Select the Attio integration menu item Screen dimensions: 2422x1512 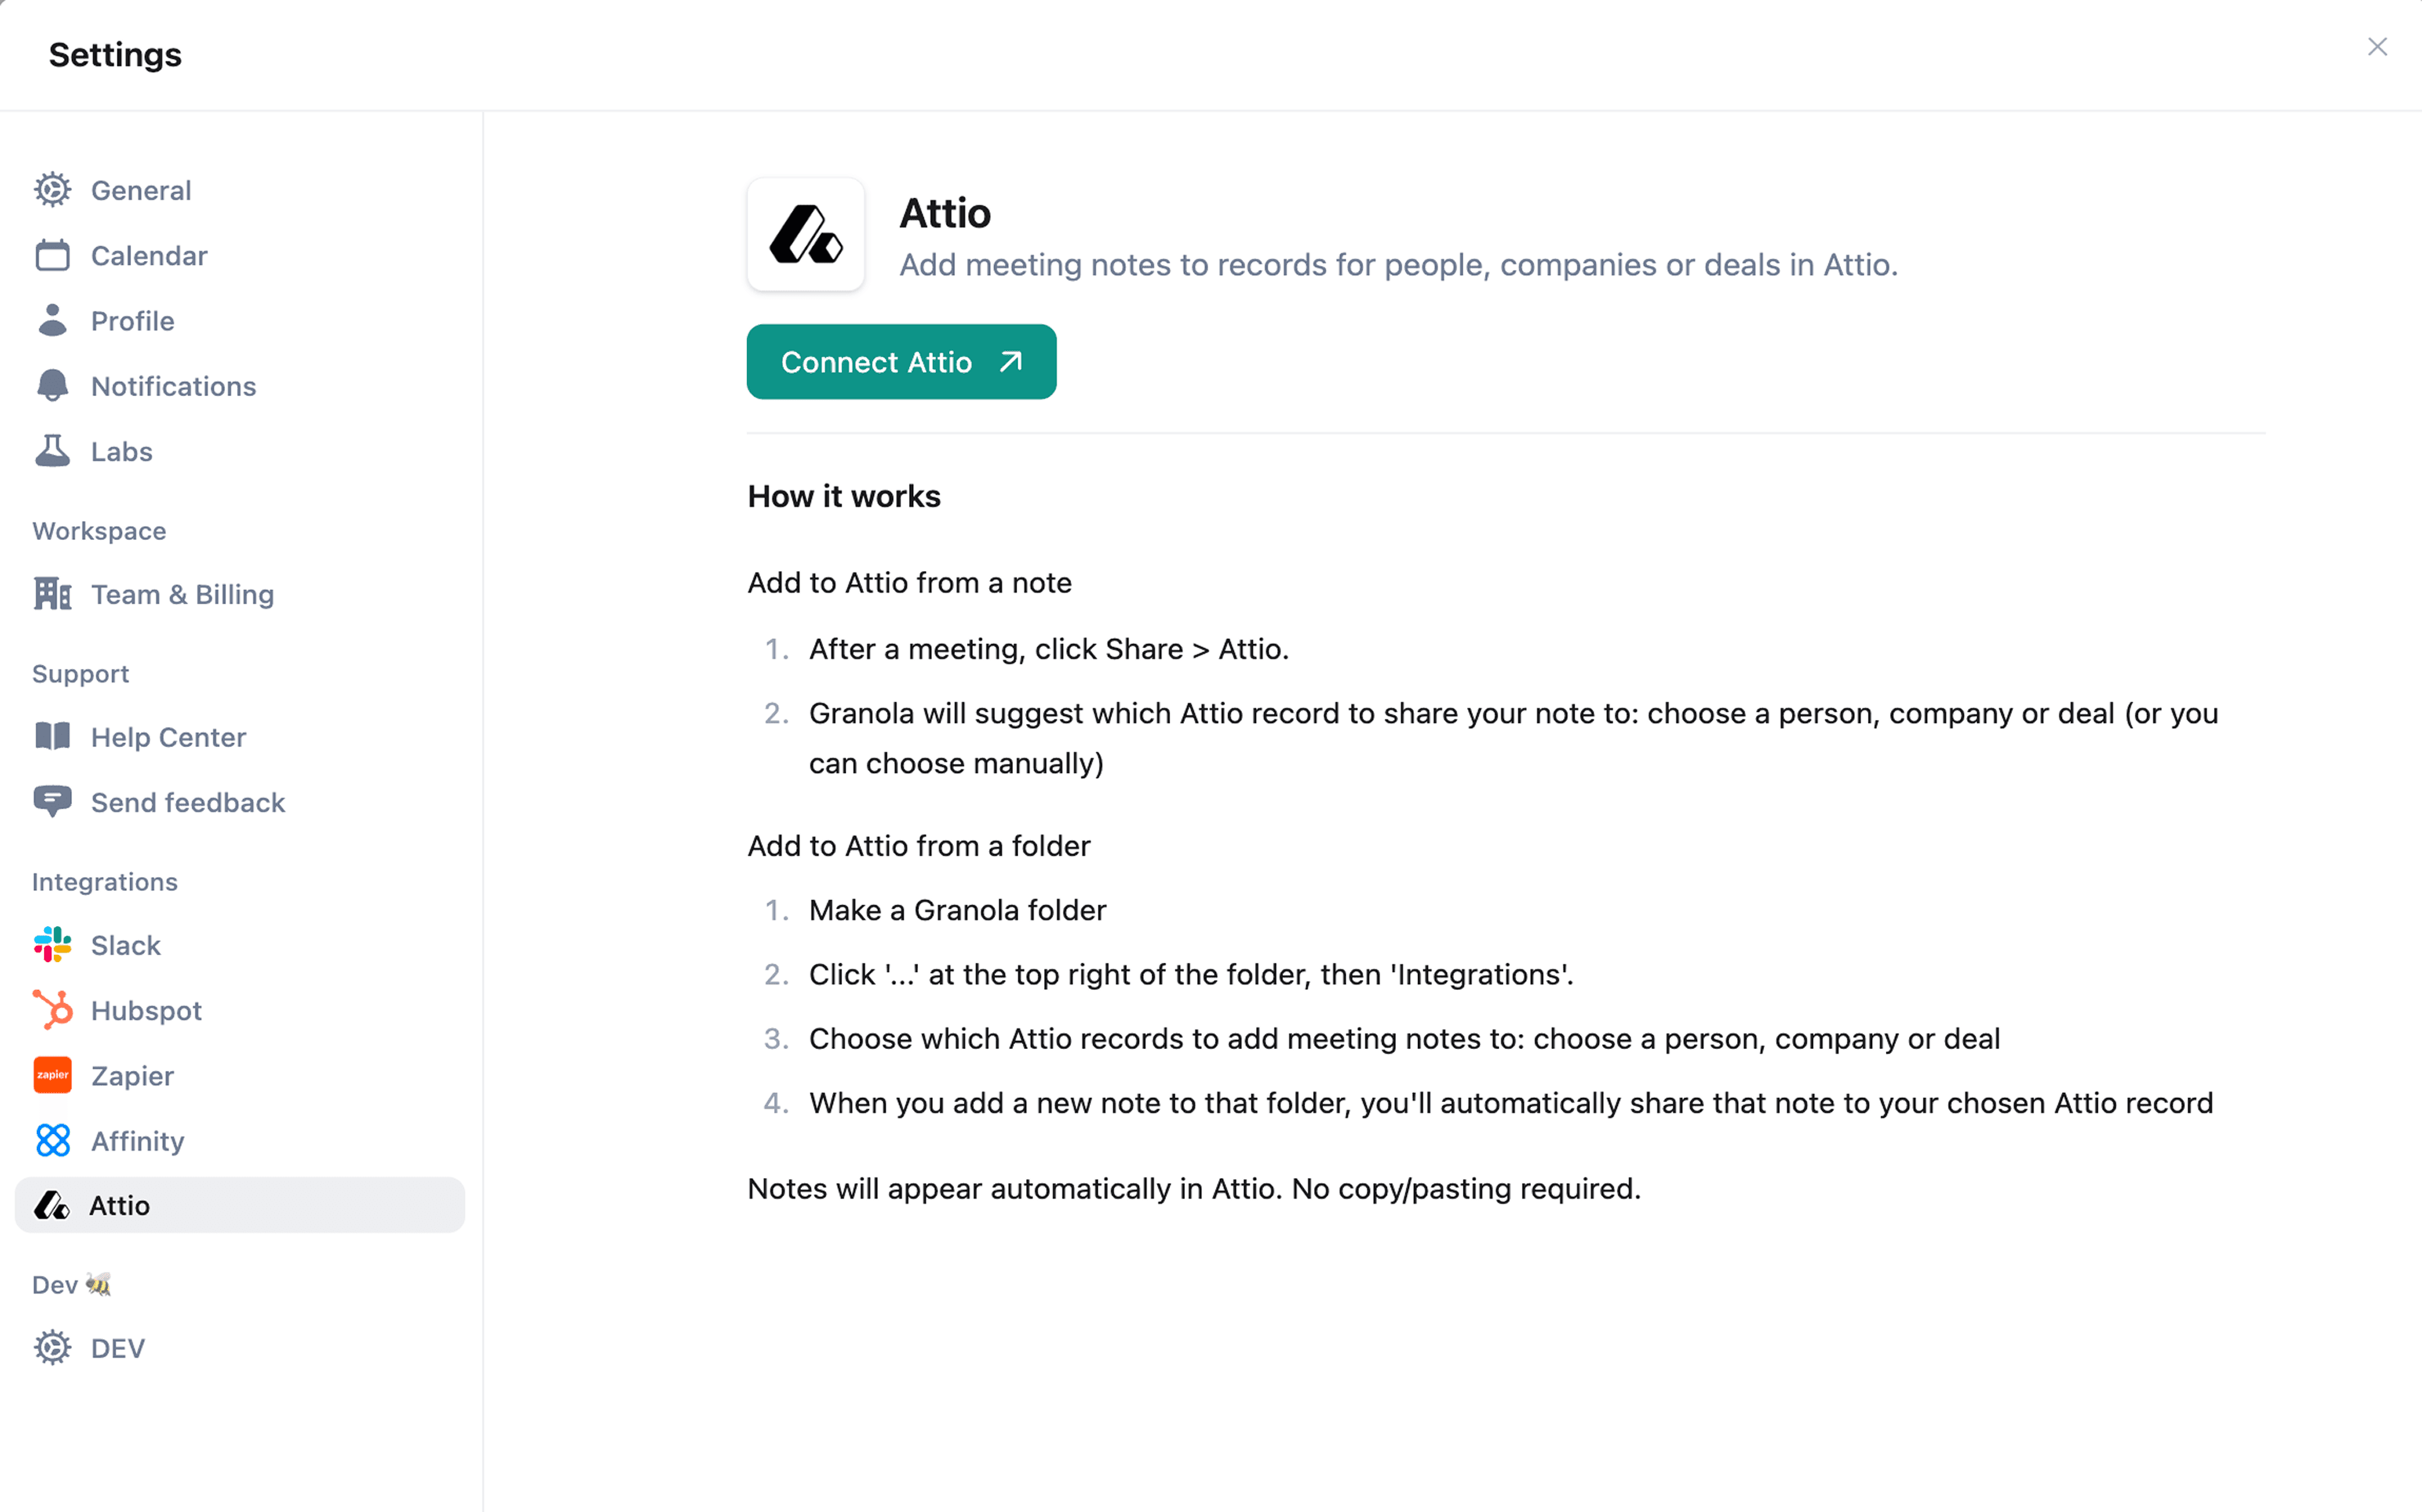pos(240,1205)
